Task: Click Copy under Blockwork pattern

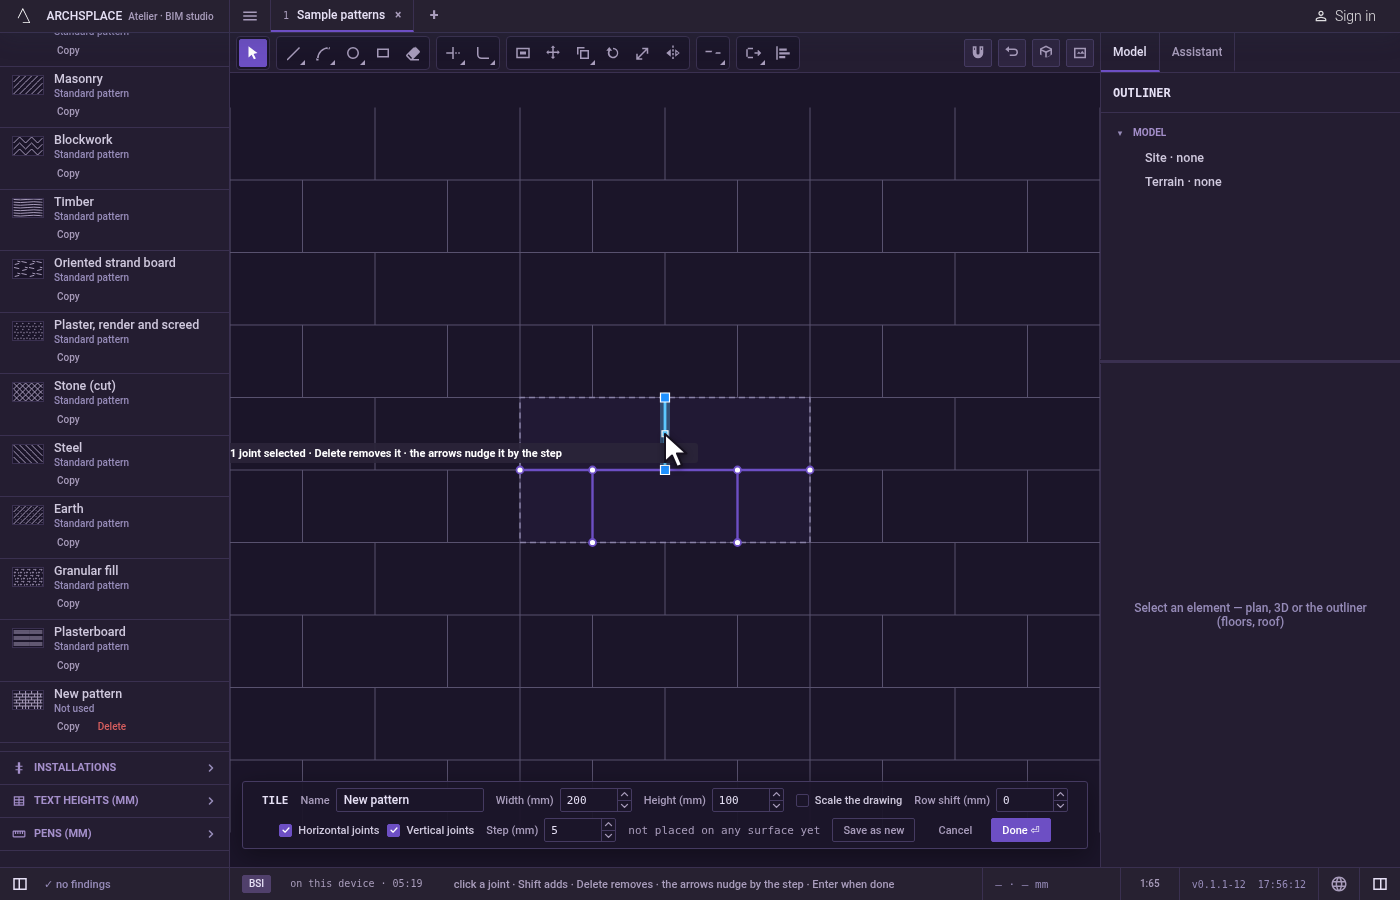Action: [68, 174]
